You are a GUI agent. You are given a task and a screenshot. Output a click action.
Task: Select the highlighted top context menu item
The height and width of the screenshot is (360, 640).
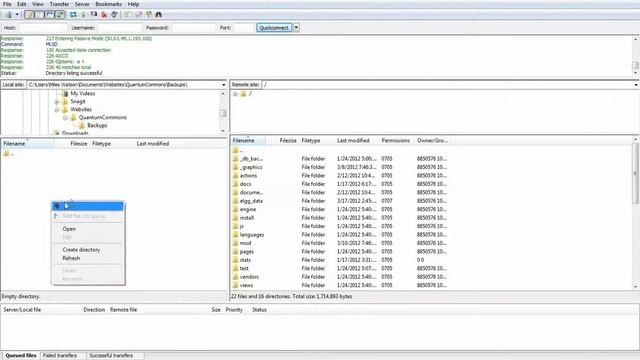coord(88,206)
